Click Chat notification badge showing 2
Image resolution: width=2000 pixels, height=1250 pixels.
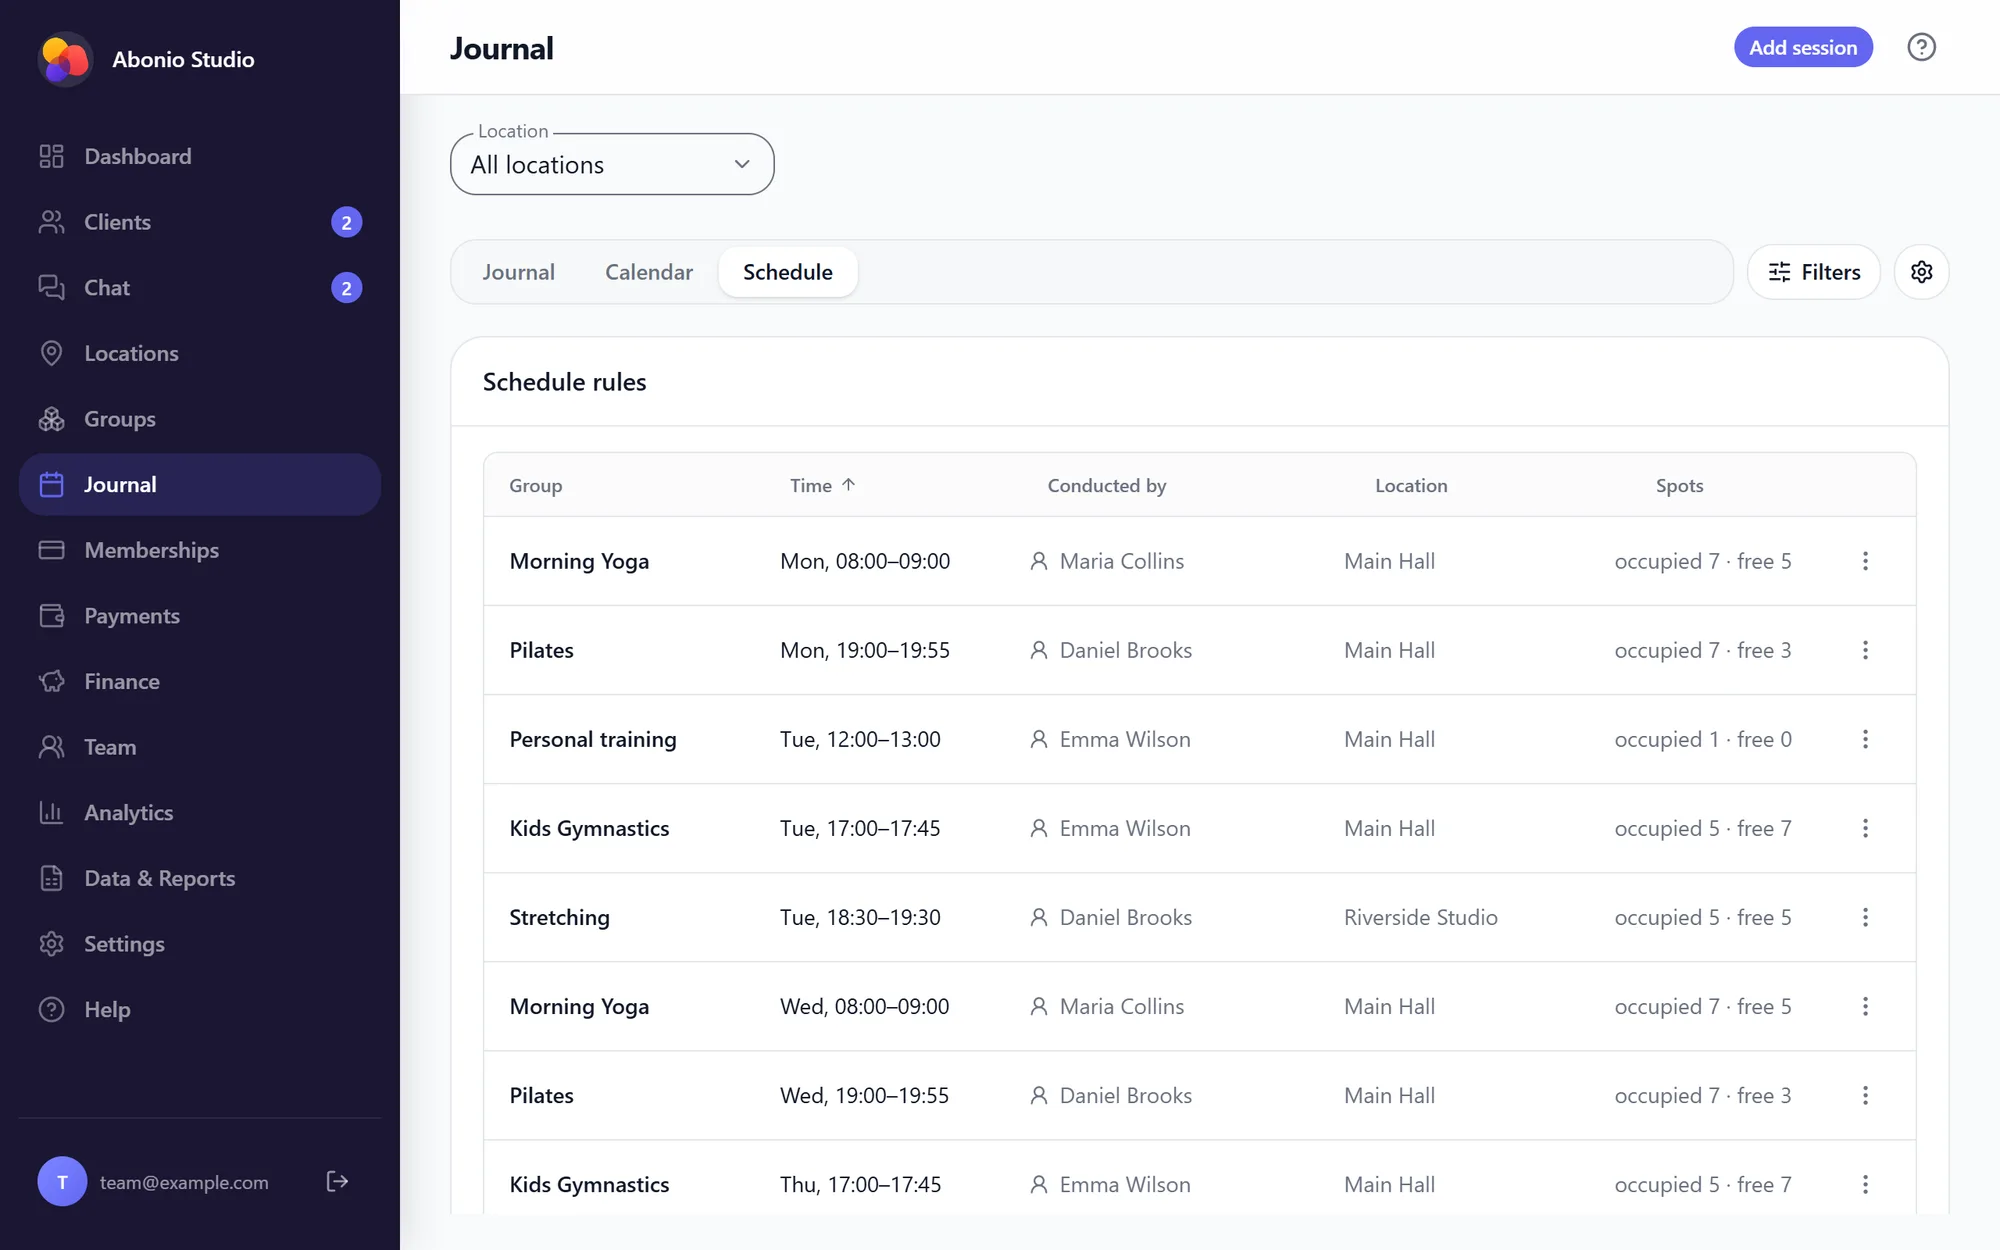(x=346, y=288)
